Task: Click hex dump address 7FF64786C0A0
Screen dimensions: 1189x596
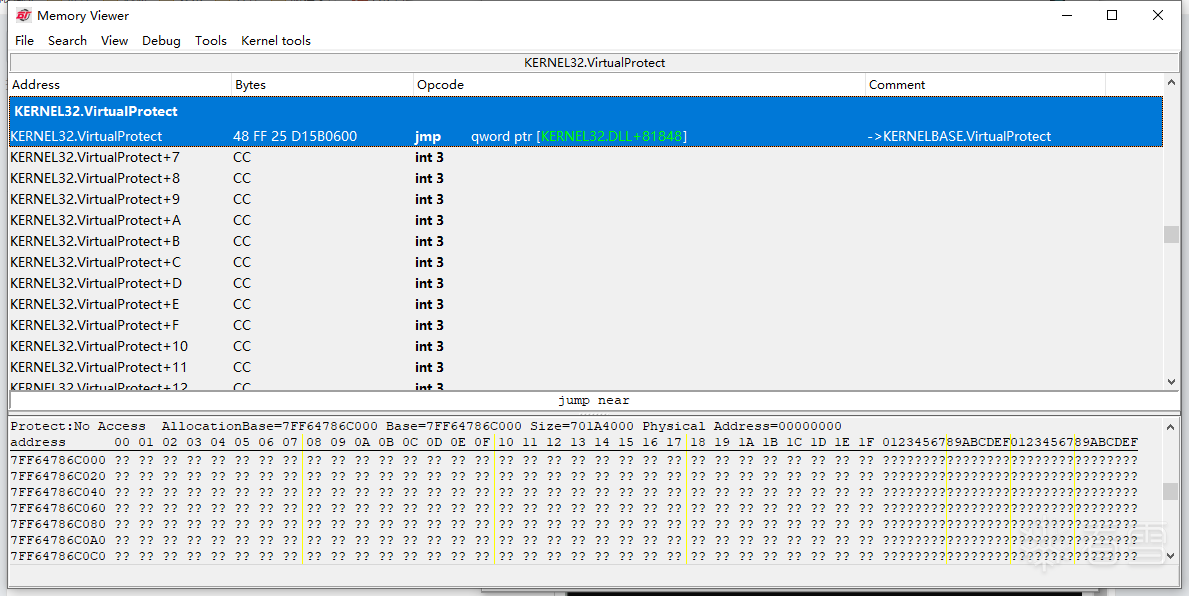Action: click(58, 540)
